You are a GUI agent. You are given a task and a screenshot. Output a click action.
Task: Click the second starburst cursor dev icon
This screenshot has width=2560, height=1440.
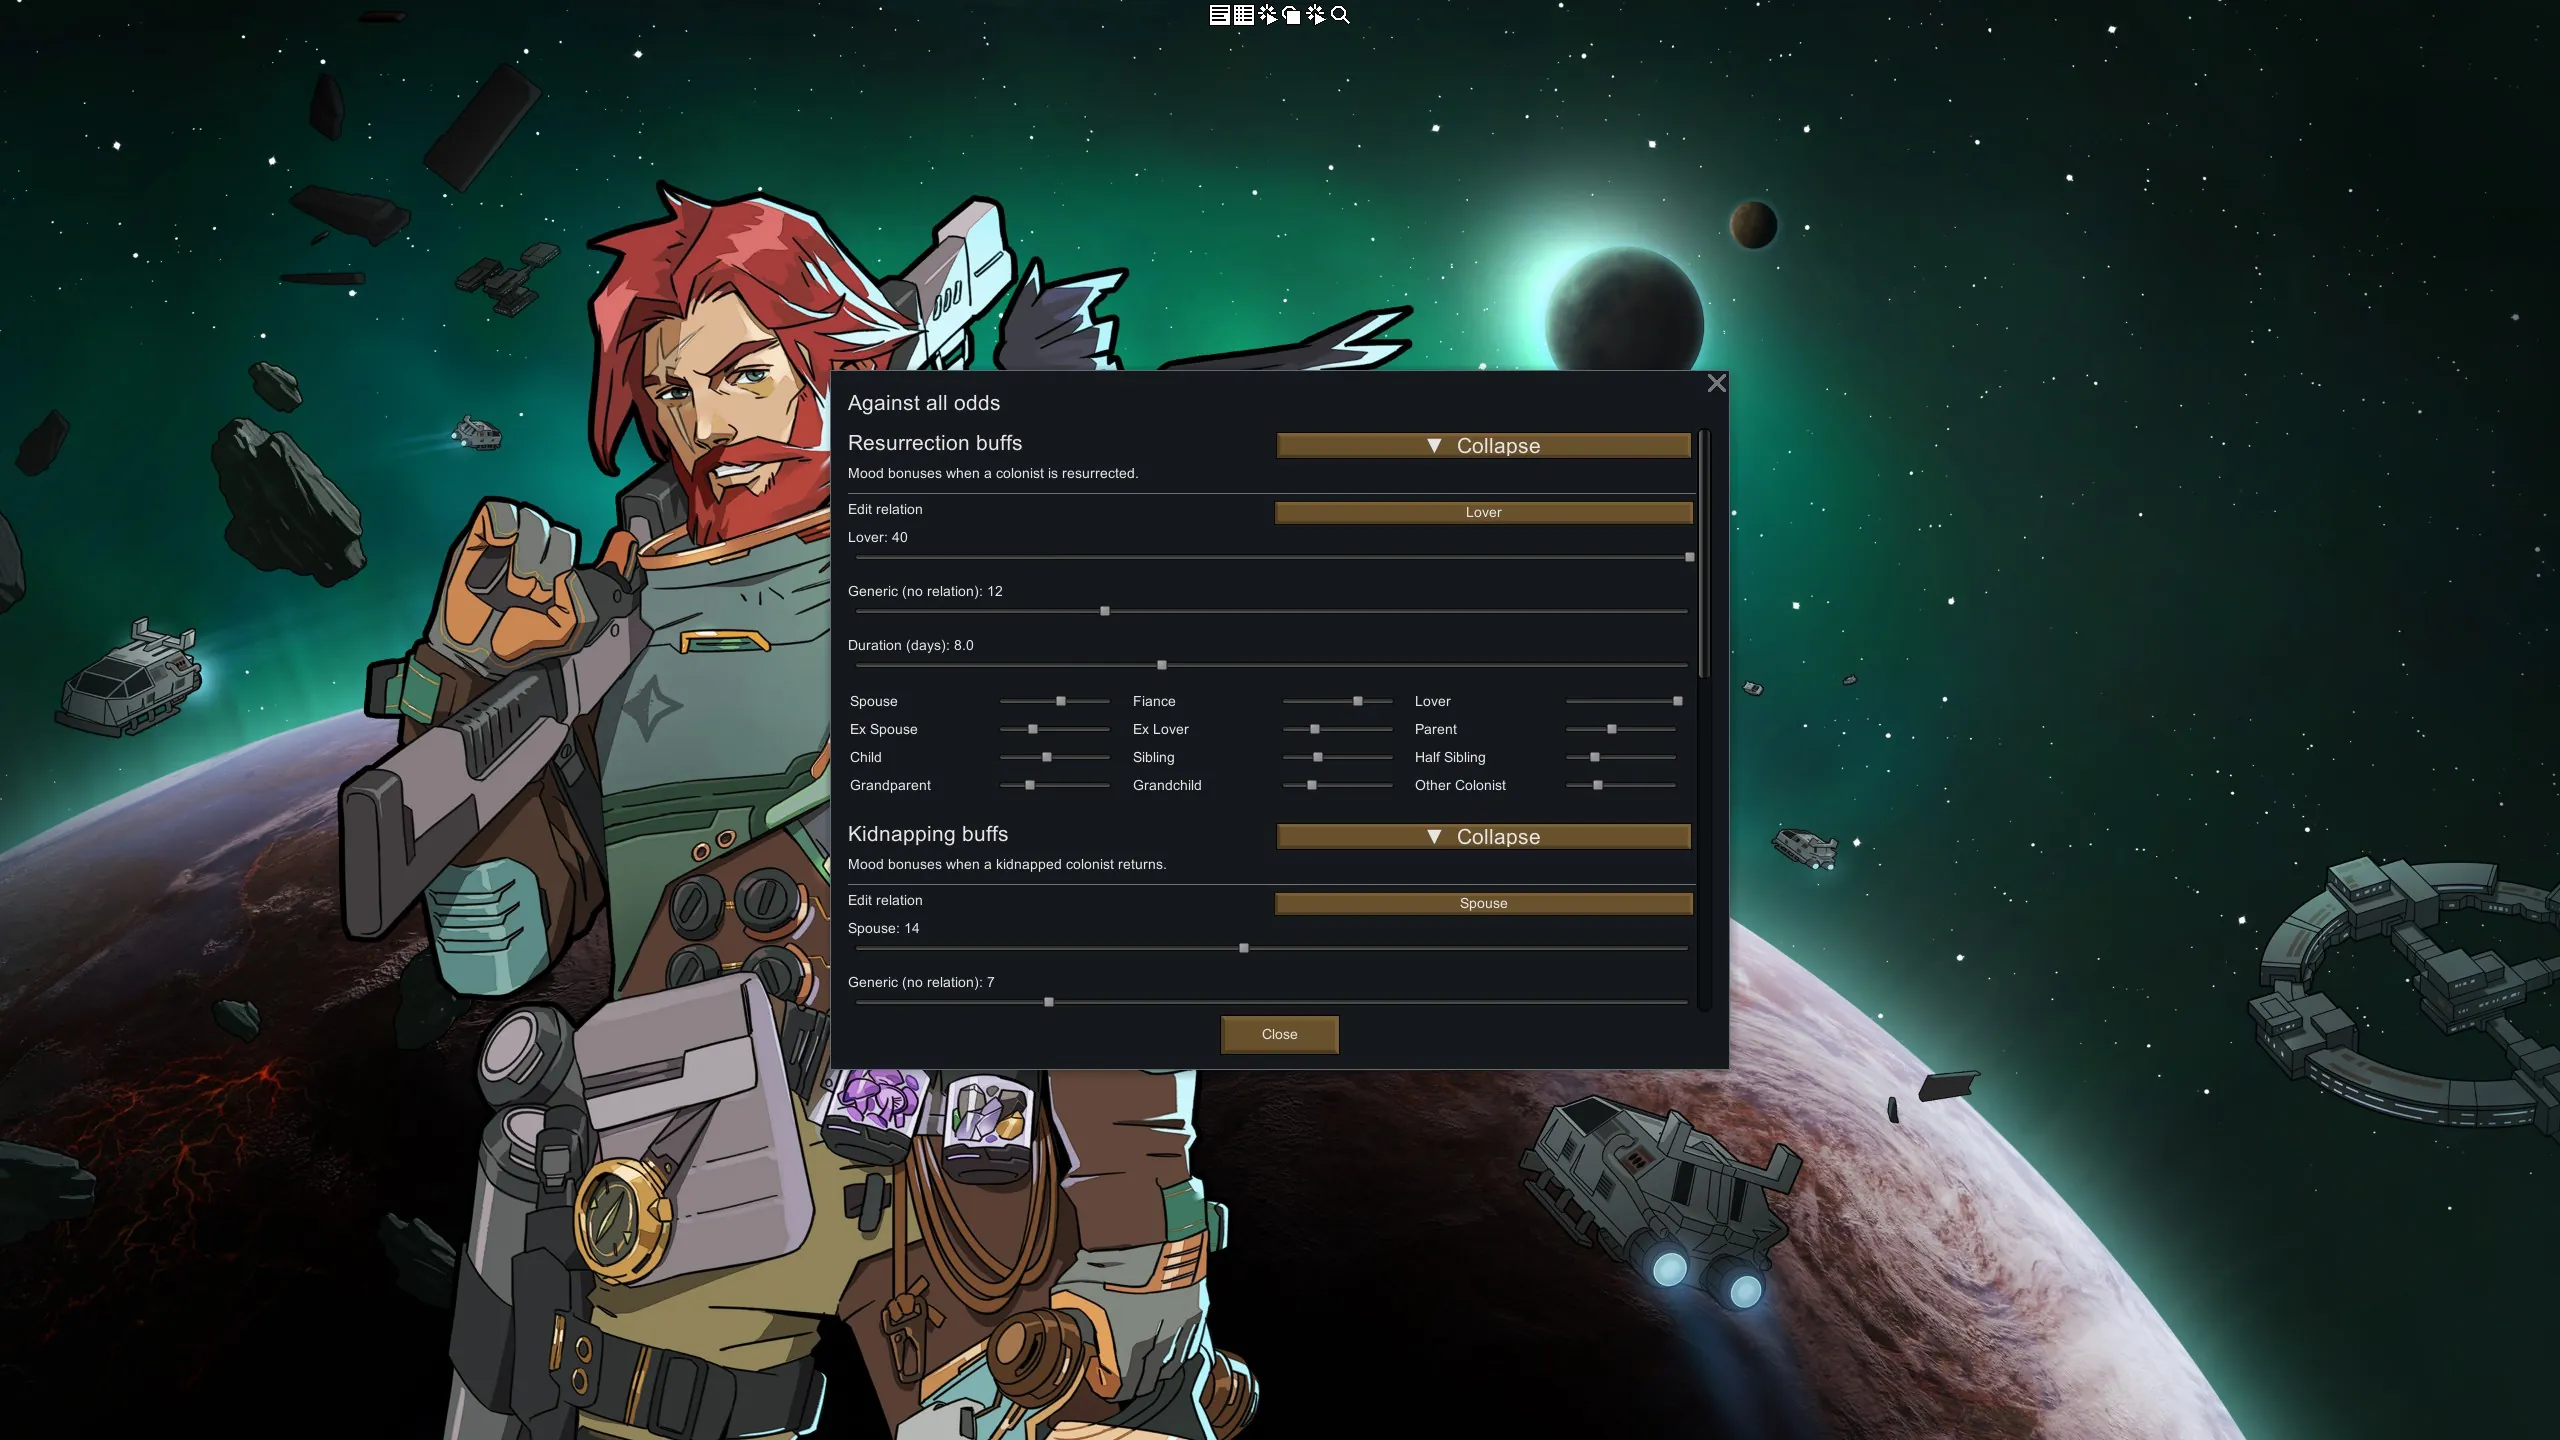click(x=1316, y=15)
